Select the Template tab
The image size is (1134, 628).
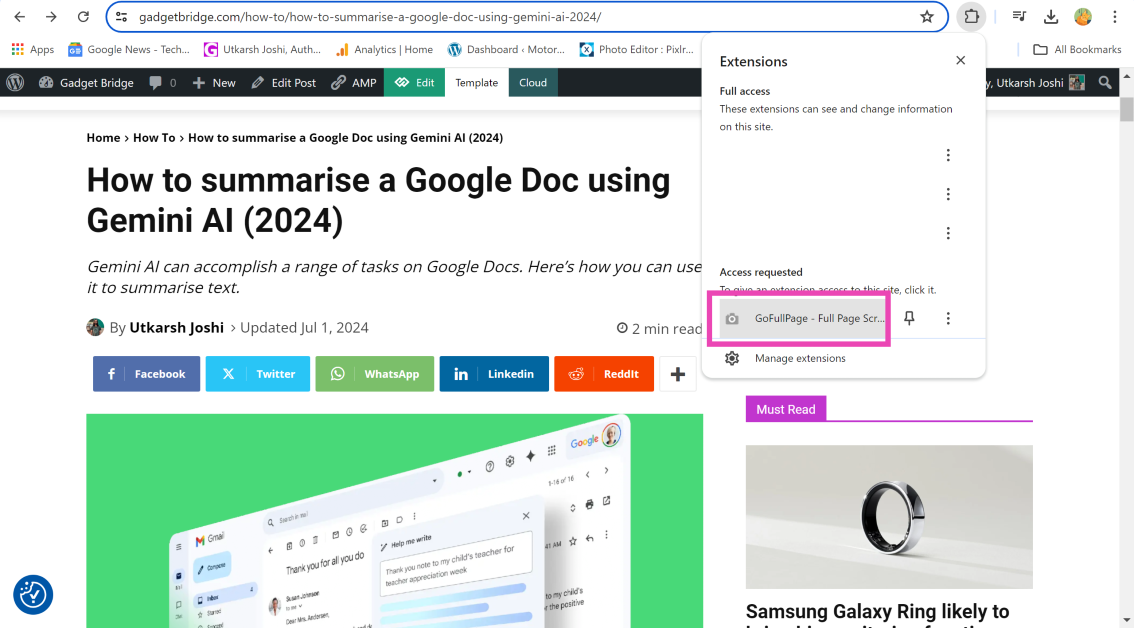click(477, 82)
